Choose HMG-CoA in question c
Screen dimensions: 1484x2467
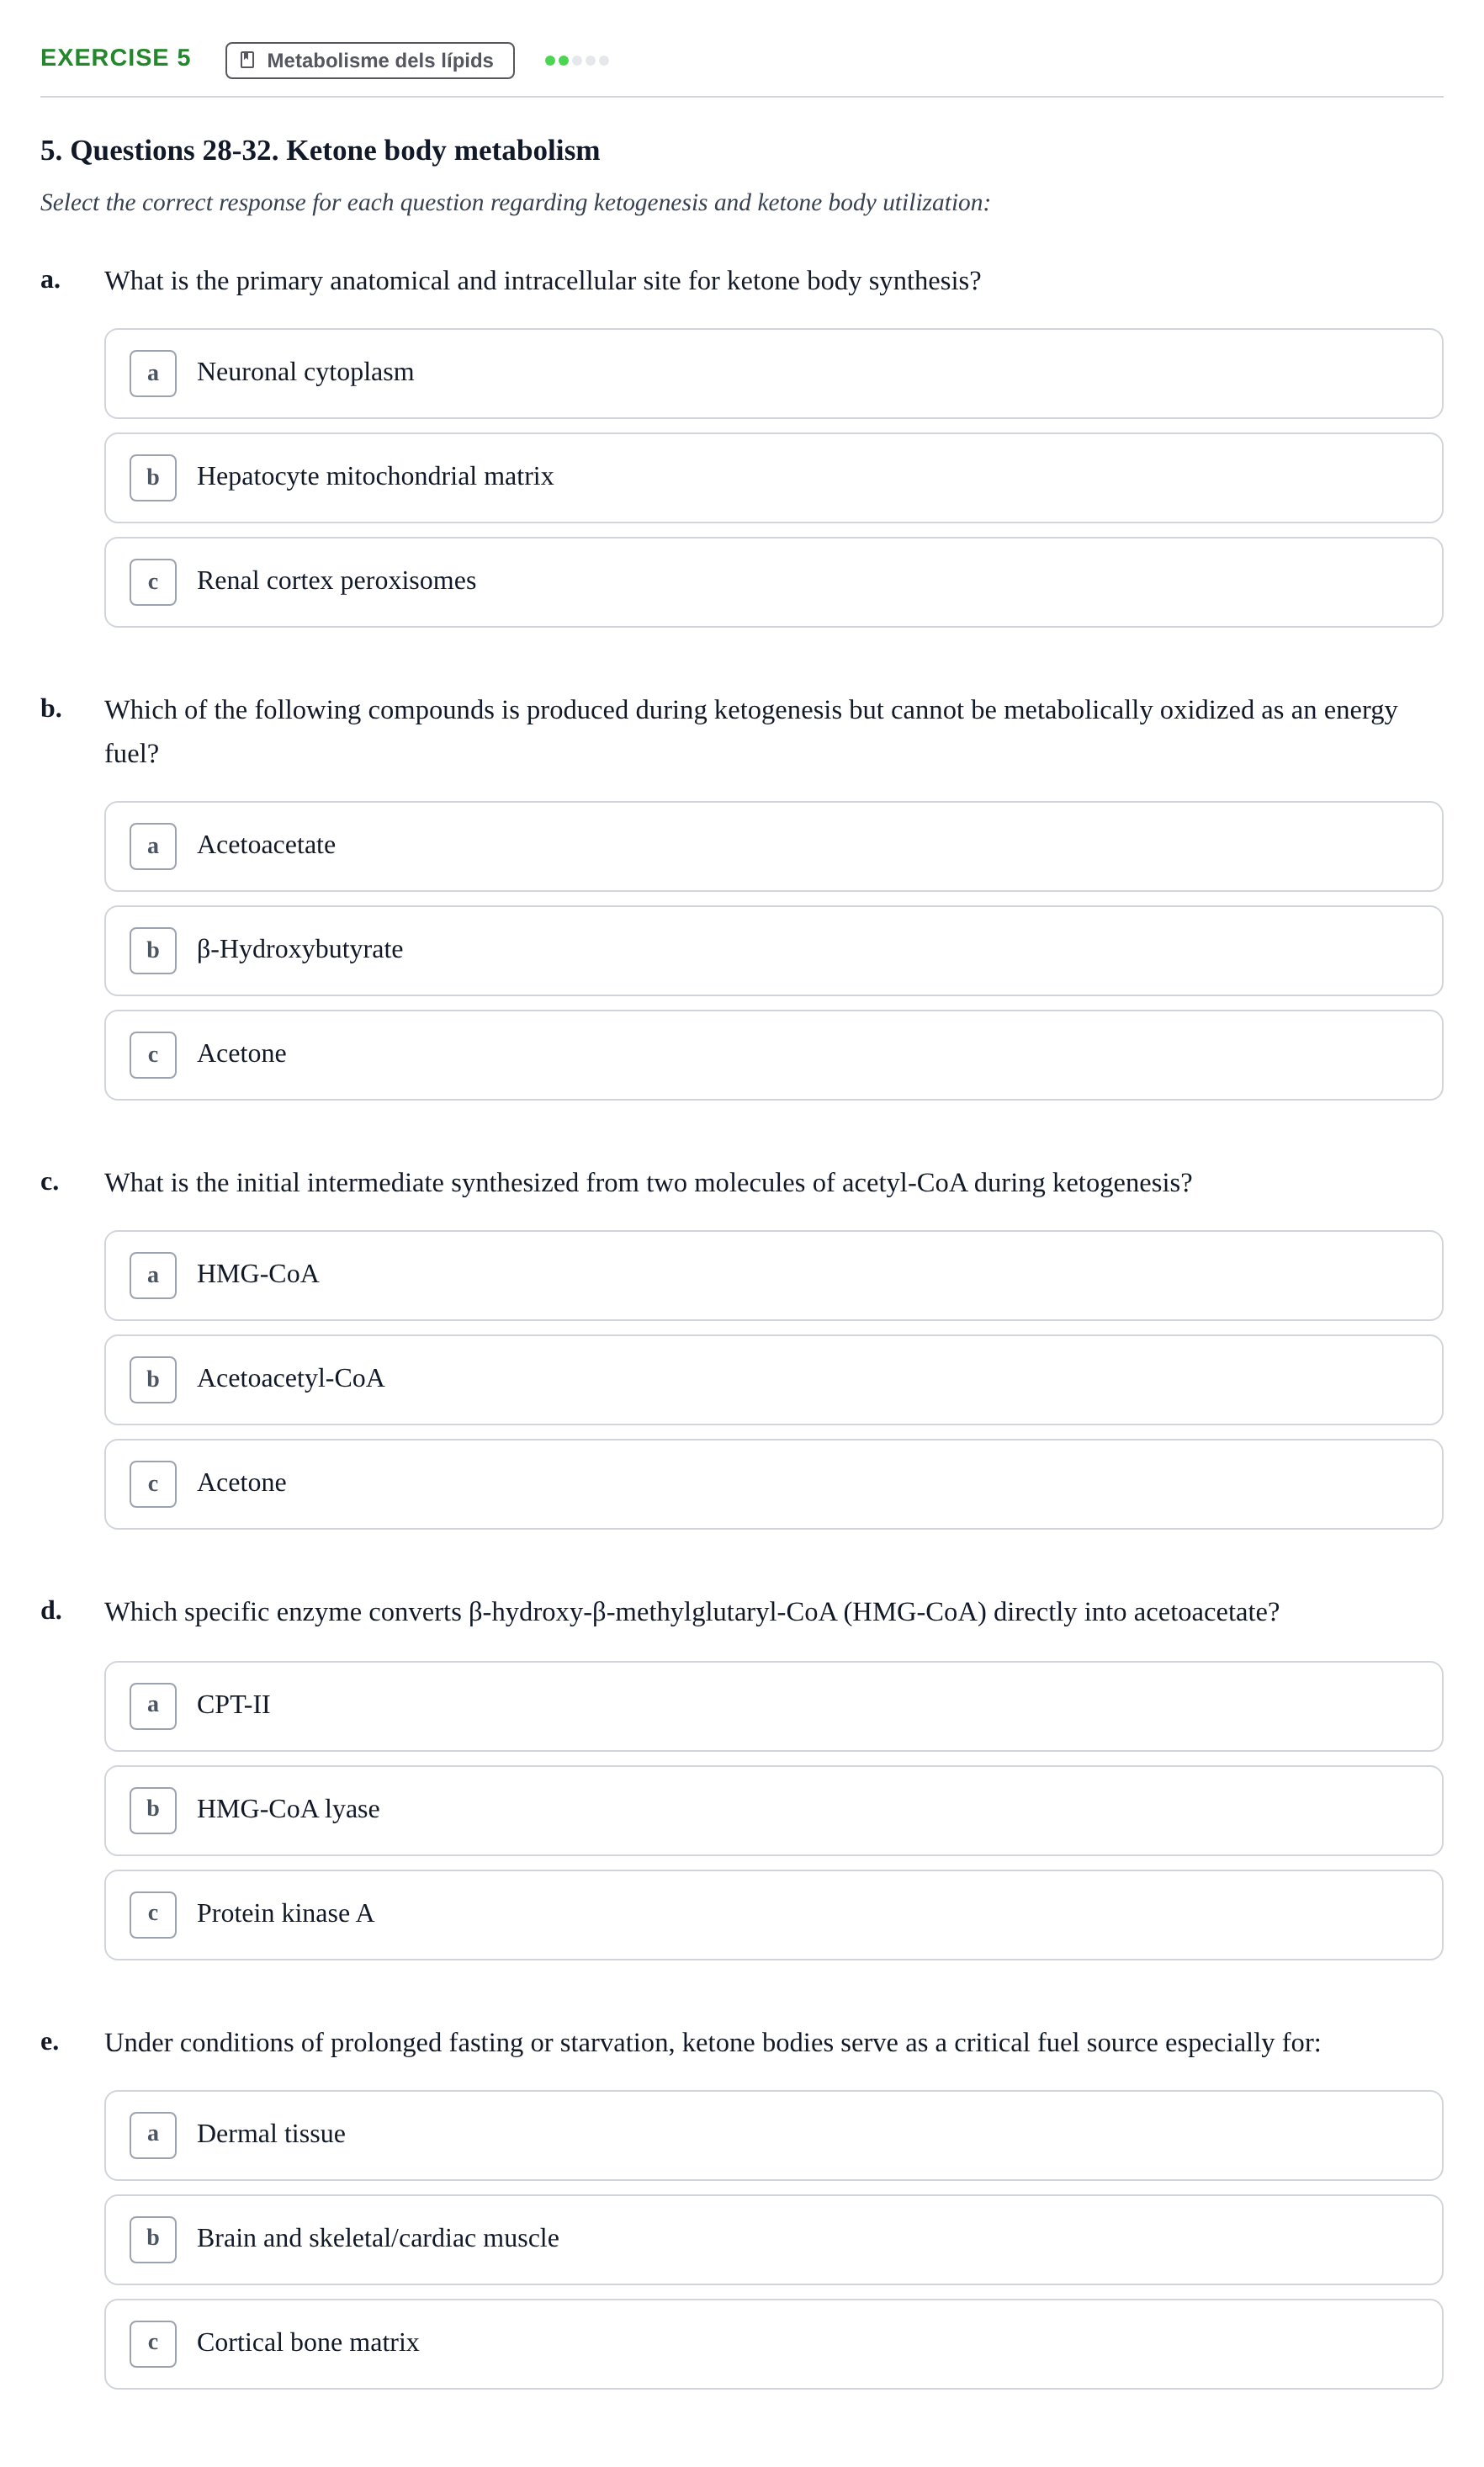tap(773, 1276)
